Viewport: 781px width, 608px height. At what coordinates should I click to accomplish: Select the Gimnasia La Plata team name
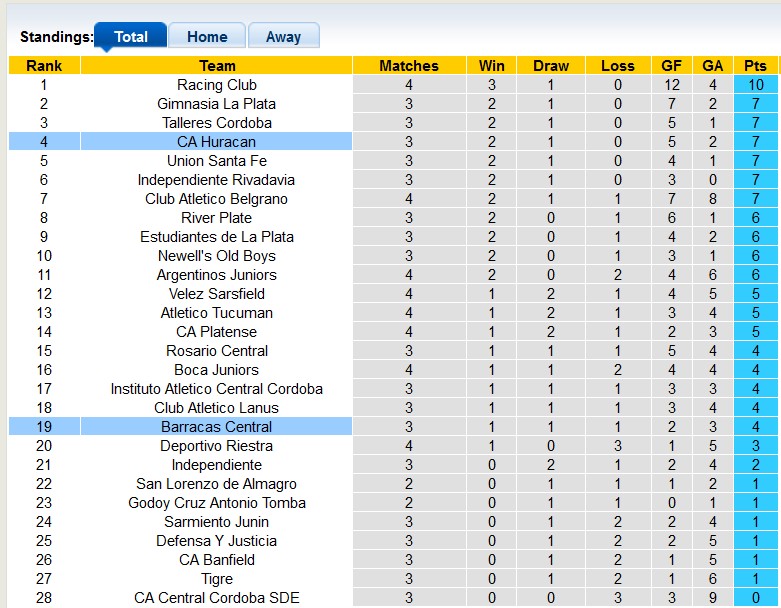(216, 104)
